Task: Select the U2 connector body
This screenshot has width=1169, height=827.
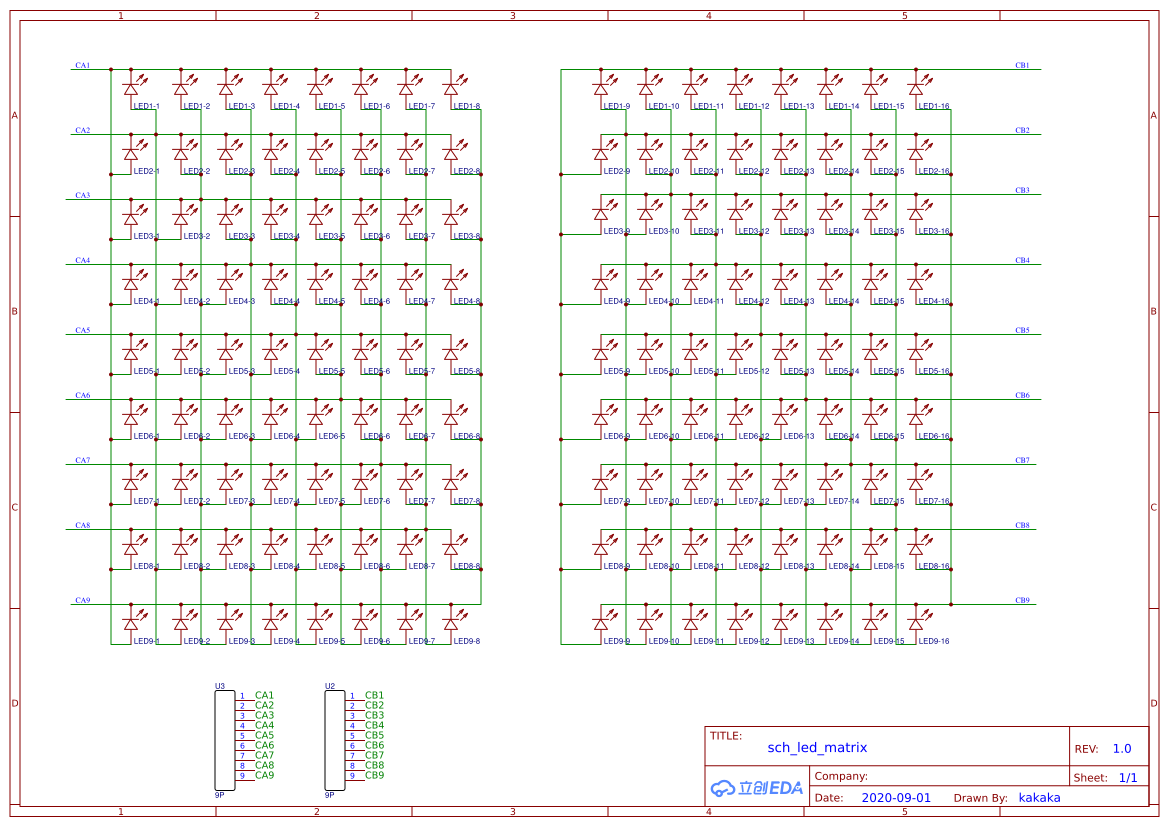Action: 333,739
